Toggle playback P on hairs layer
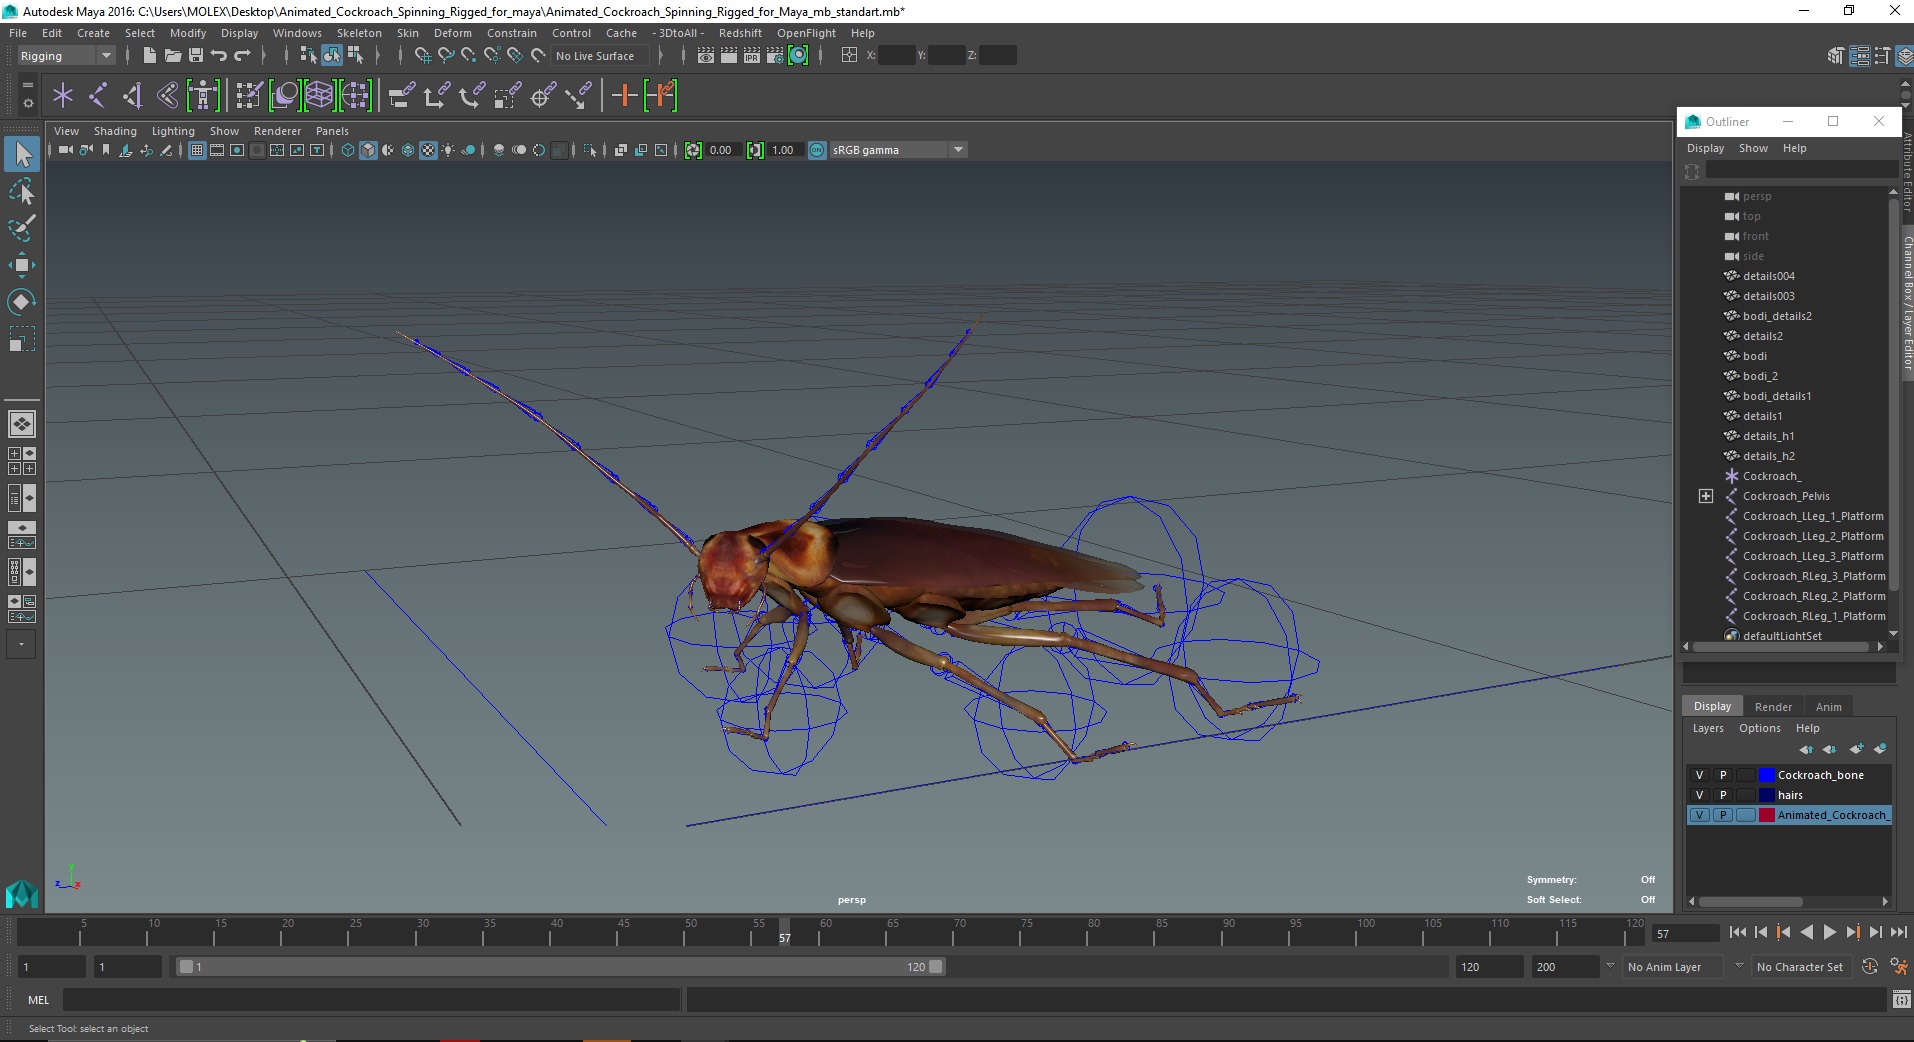 (x=1722, y=795)
